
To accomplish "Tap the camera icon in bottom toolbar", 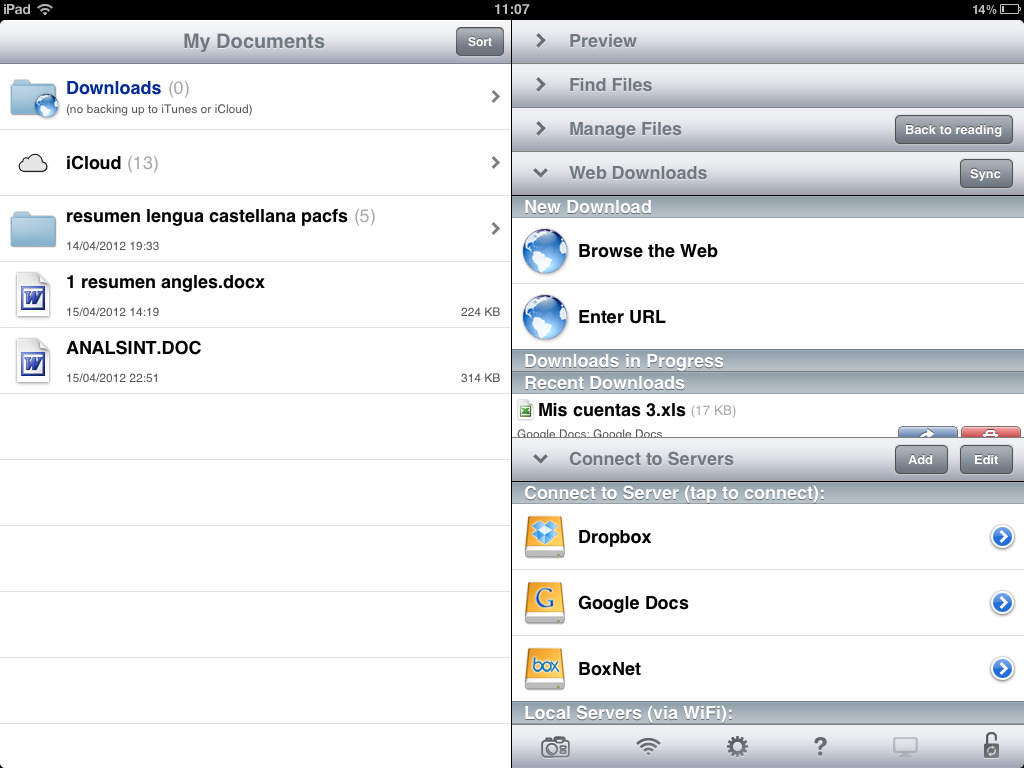I will point(555,746).
